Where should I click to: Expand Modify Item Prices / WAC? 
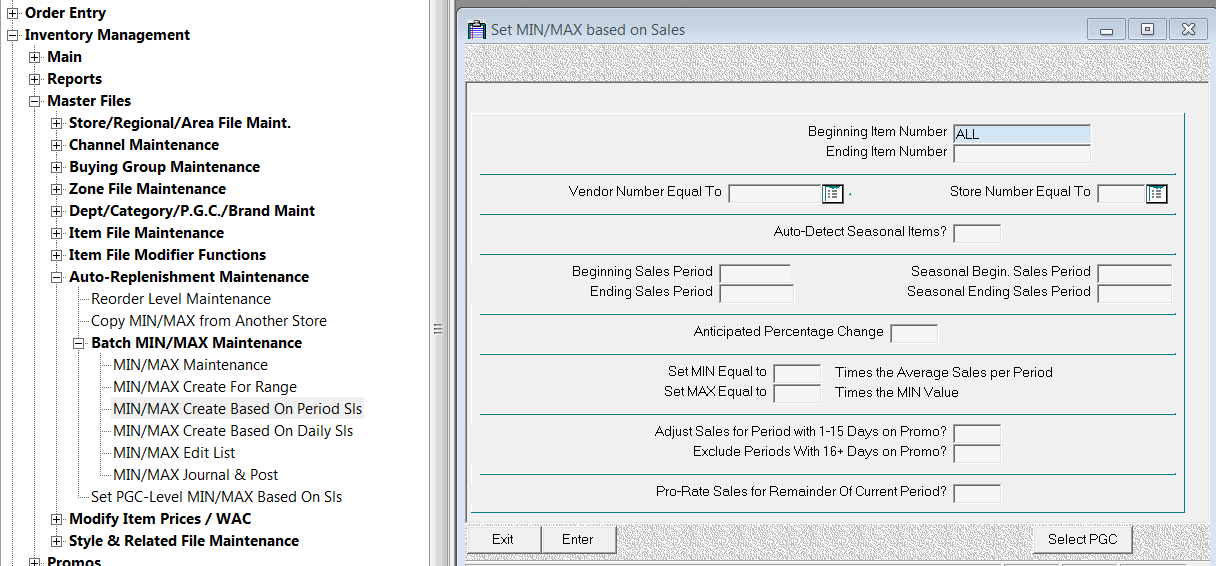click(x=57, y=519)
